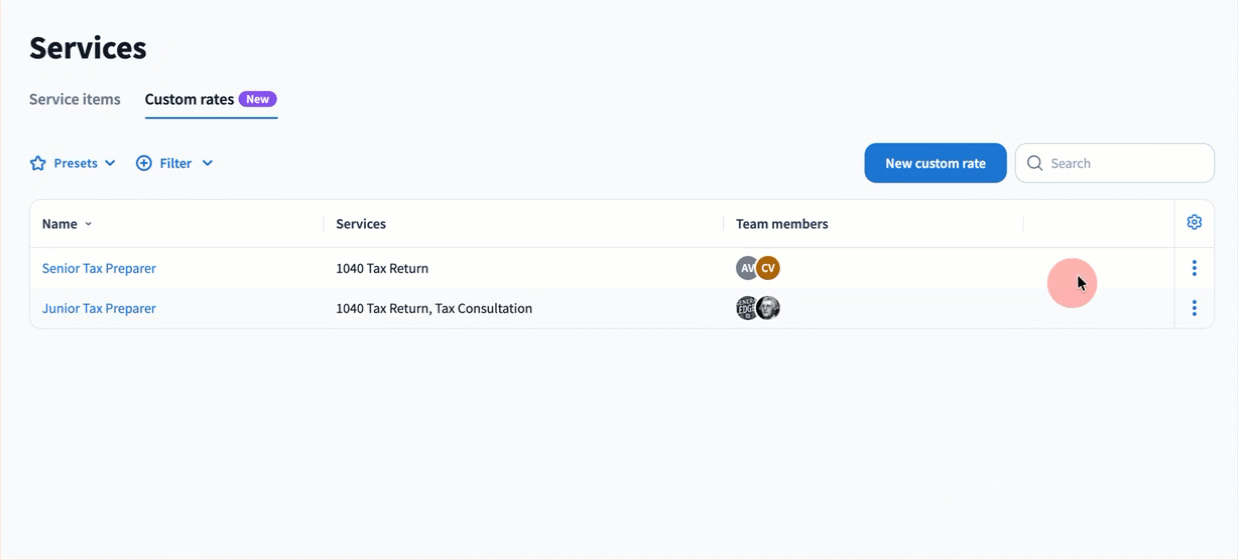Click into the Search input field
This screenshot has height=560, width=1238.
tap(1125, 163)
